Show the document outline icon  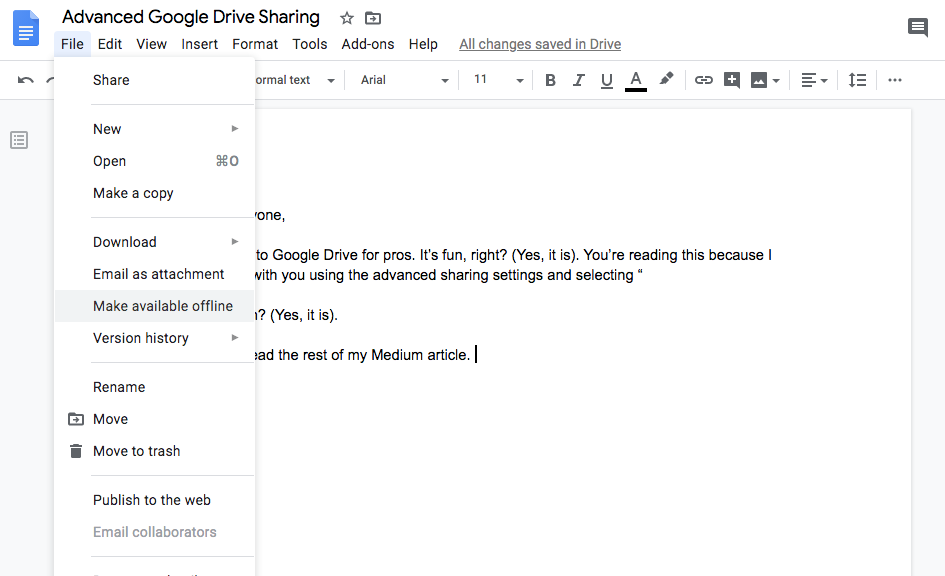19,140
